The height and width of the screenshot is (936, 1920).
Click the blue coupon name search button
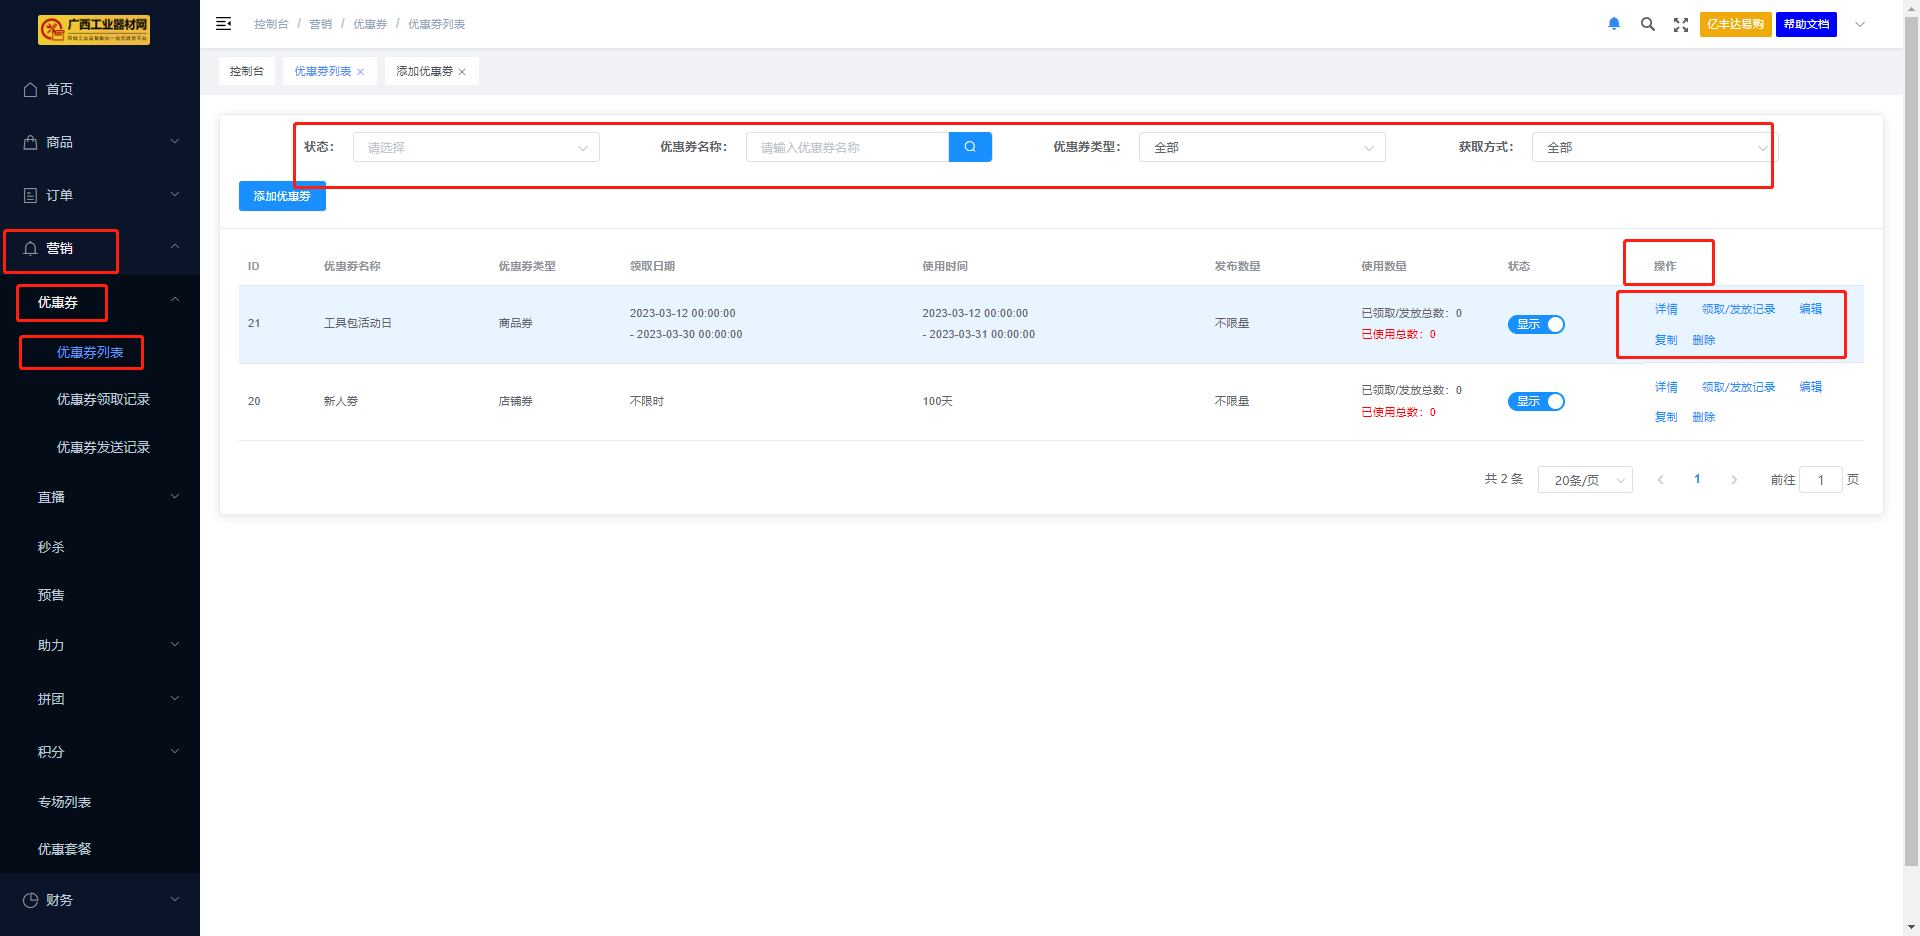click(x=969, y=147)
